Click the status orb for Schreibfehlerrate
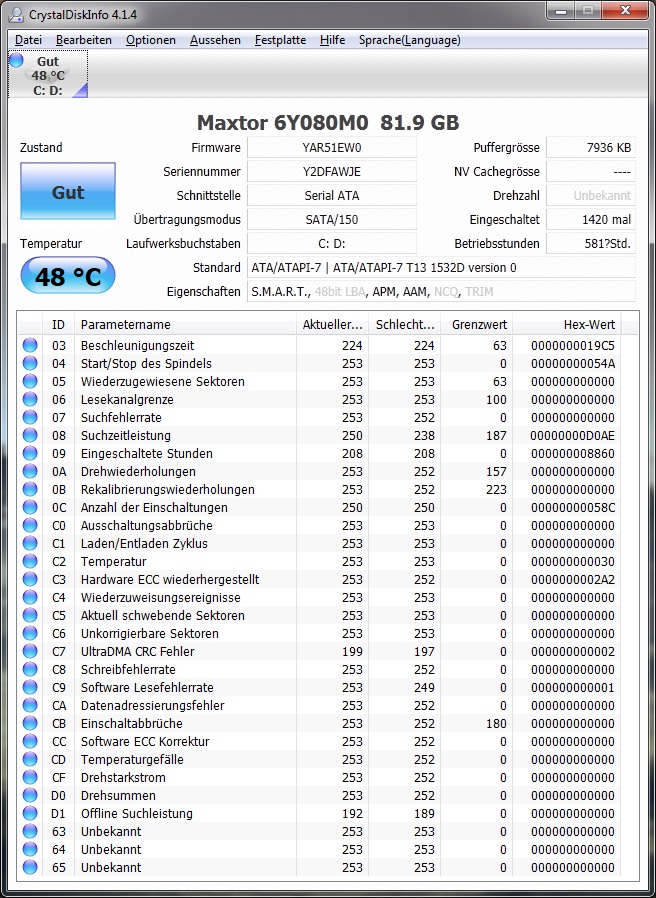 [30, 669]
